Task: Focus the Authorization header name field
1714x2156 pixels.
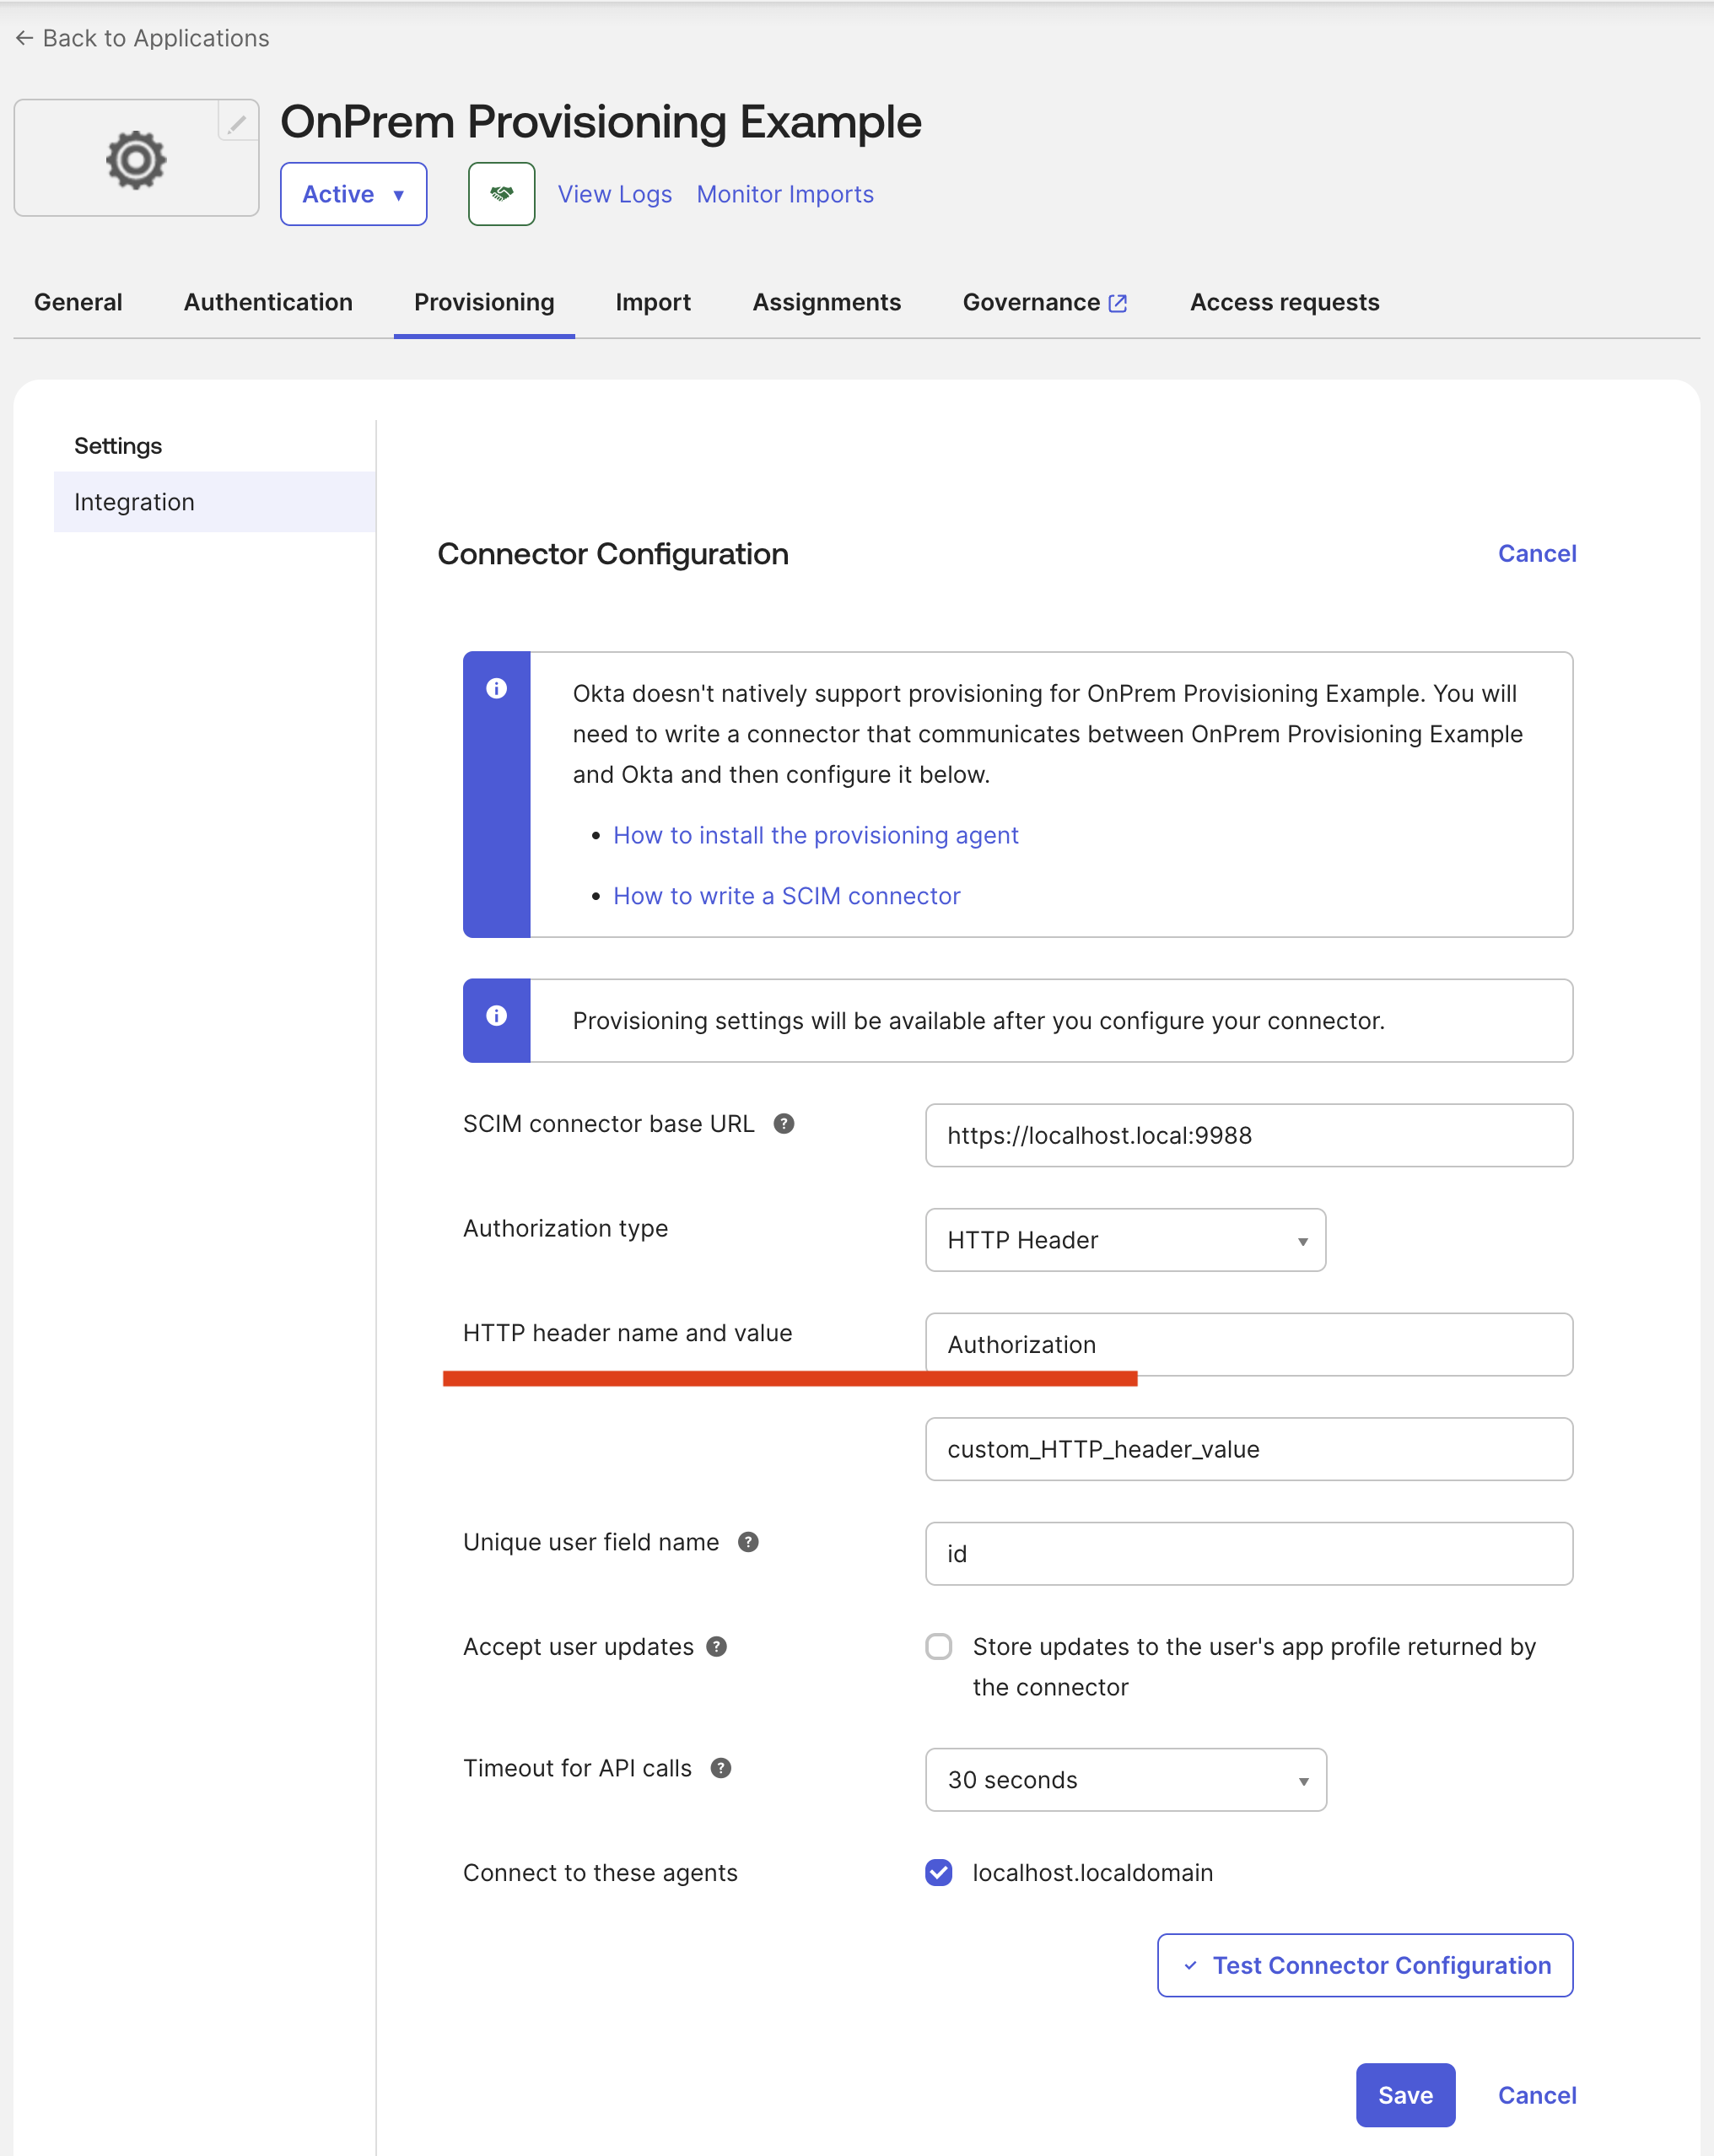Action: pyautogui.click(x=1249, y=1344)
